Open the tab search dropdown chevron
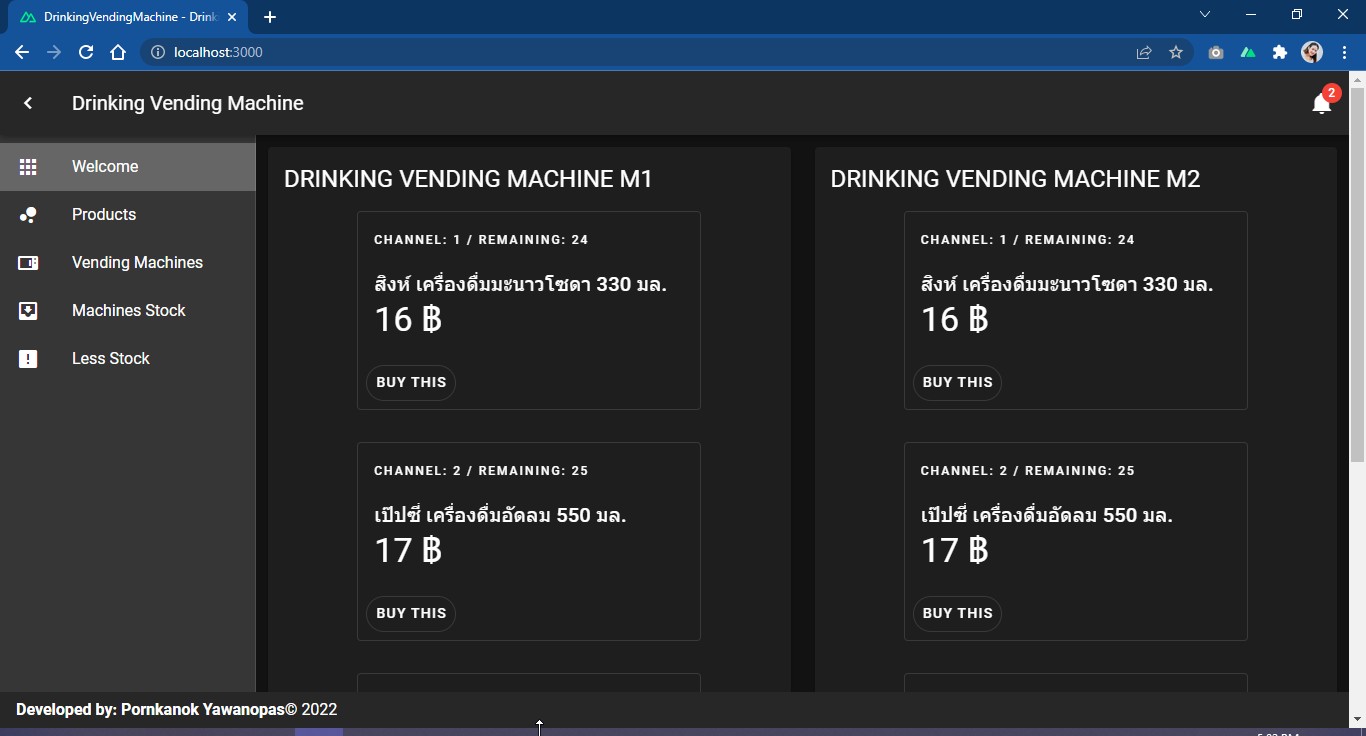The width and height of the screenshot is (1366, 736). pos(1205,14)
